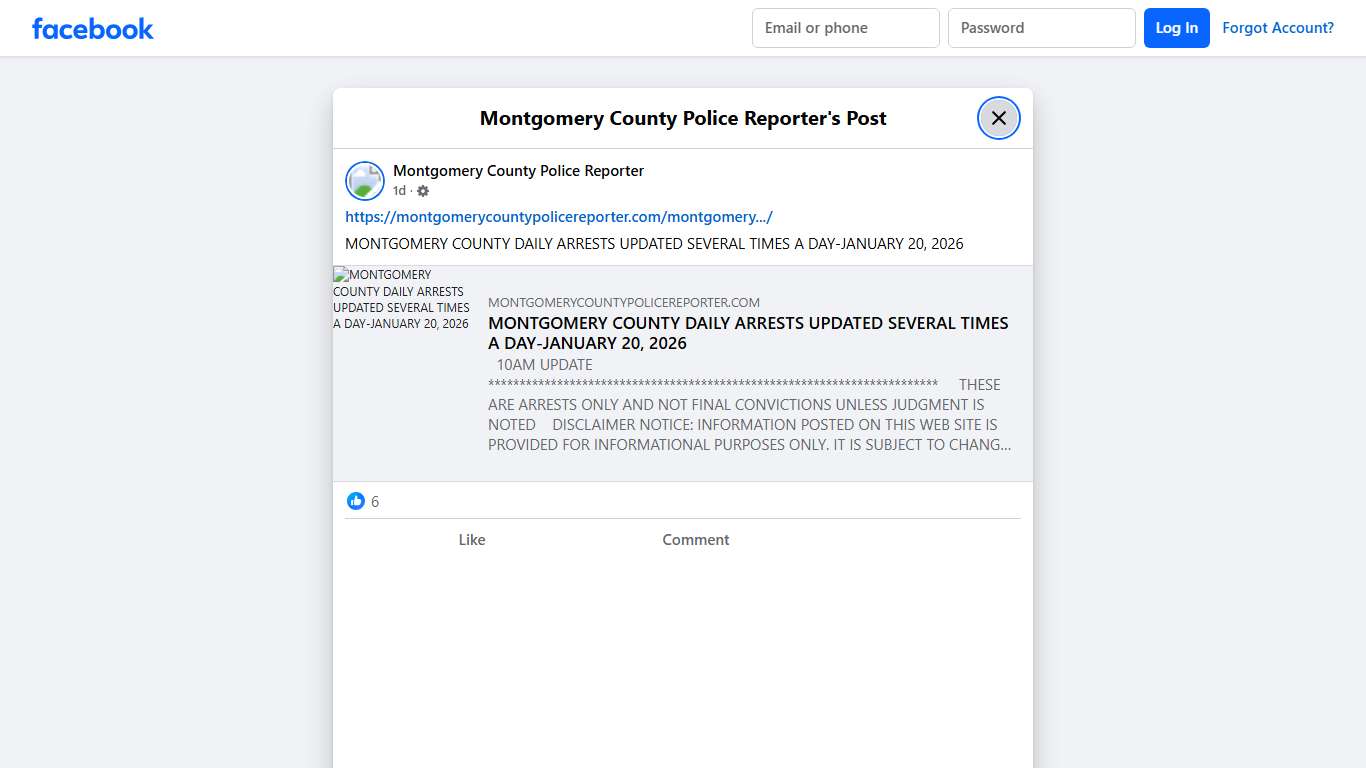Click Montgomery County Police Reporter's profile picture
This screenshot has height=768, width=1366.
click(365, 181)
